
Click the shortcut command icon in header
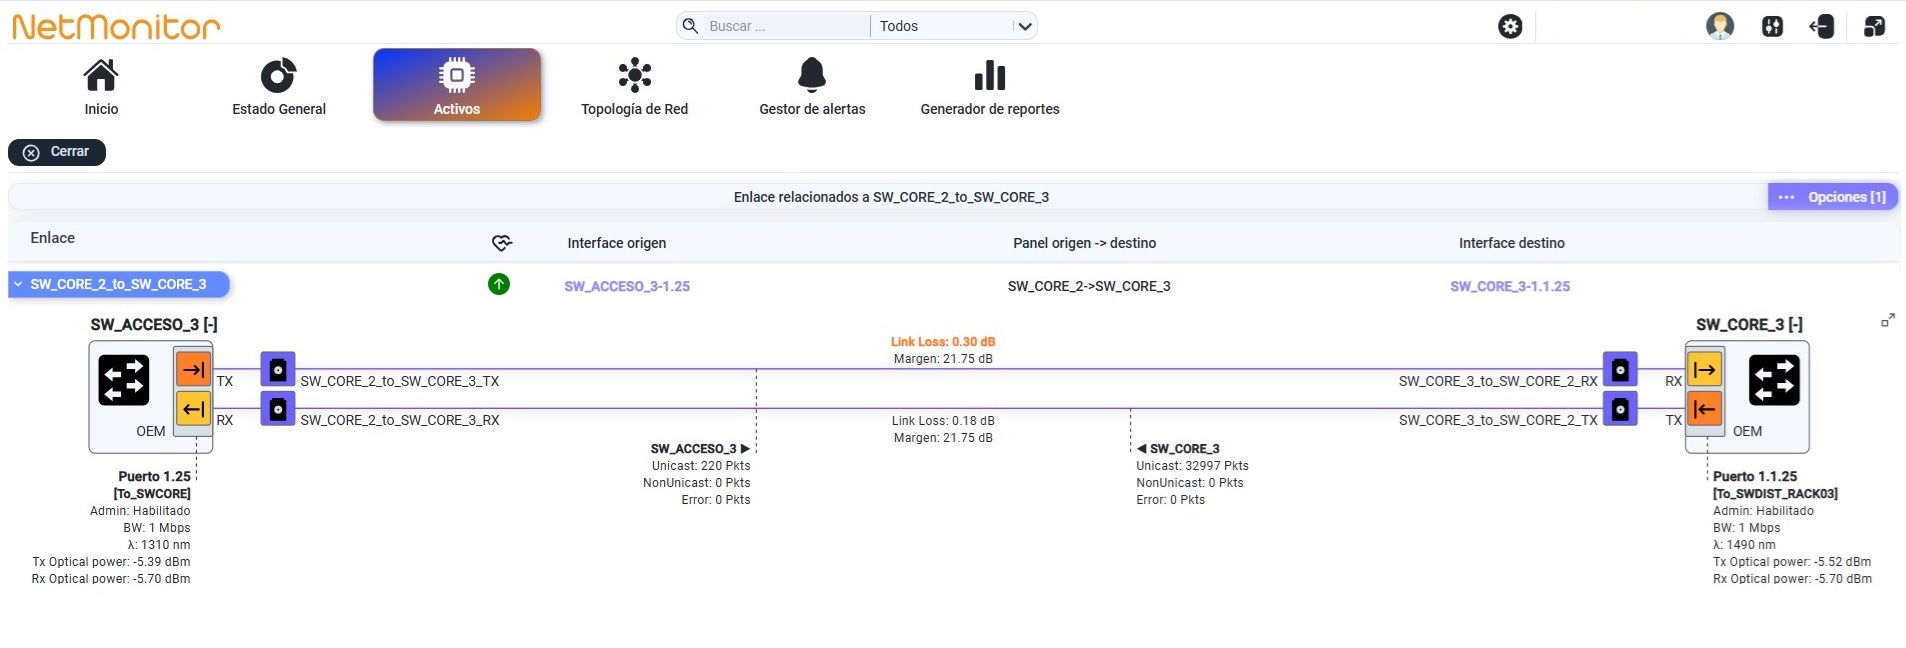1772,27
